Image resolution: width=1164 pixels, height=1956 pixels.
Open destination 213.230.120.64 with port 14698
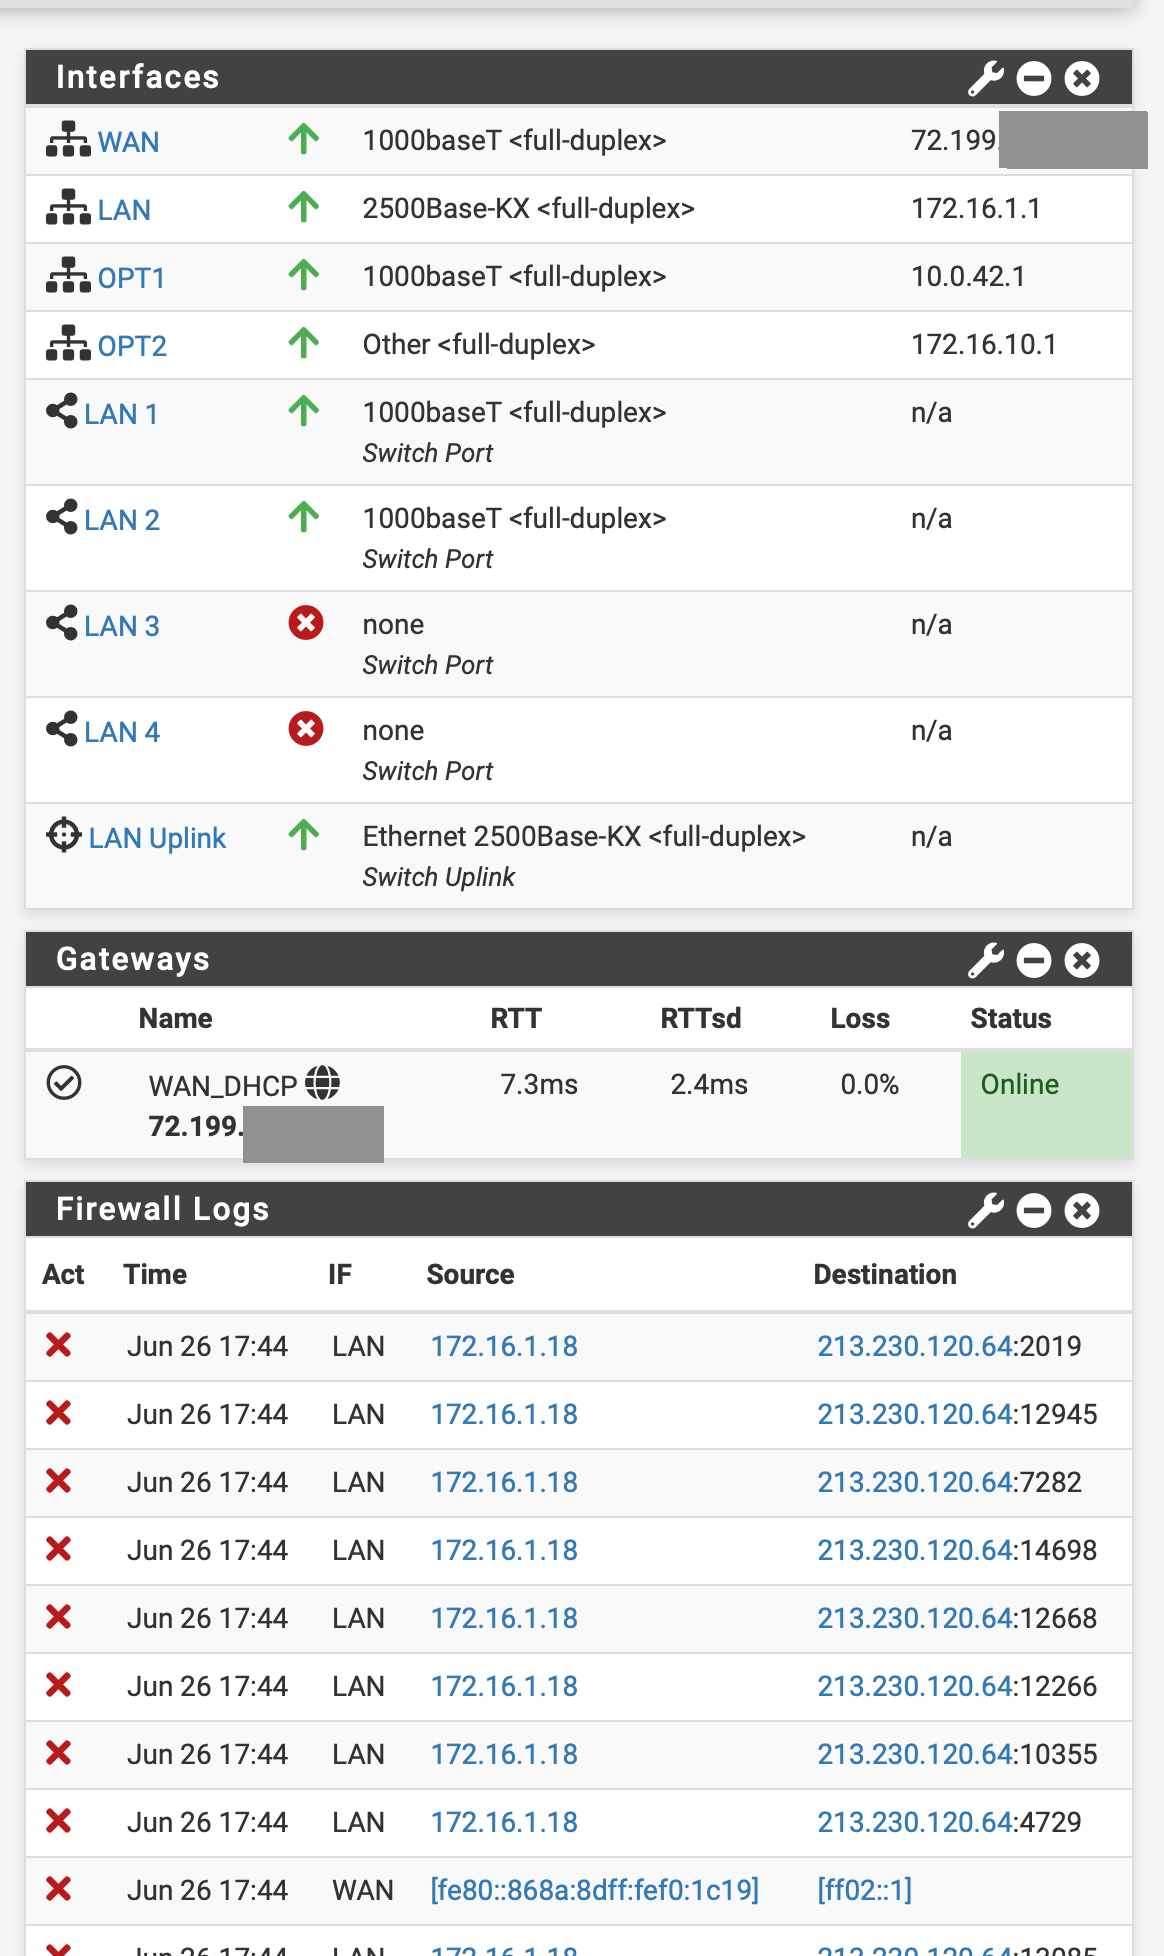915,1550
